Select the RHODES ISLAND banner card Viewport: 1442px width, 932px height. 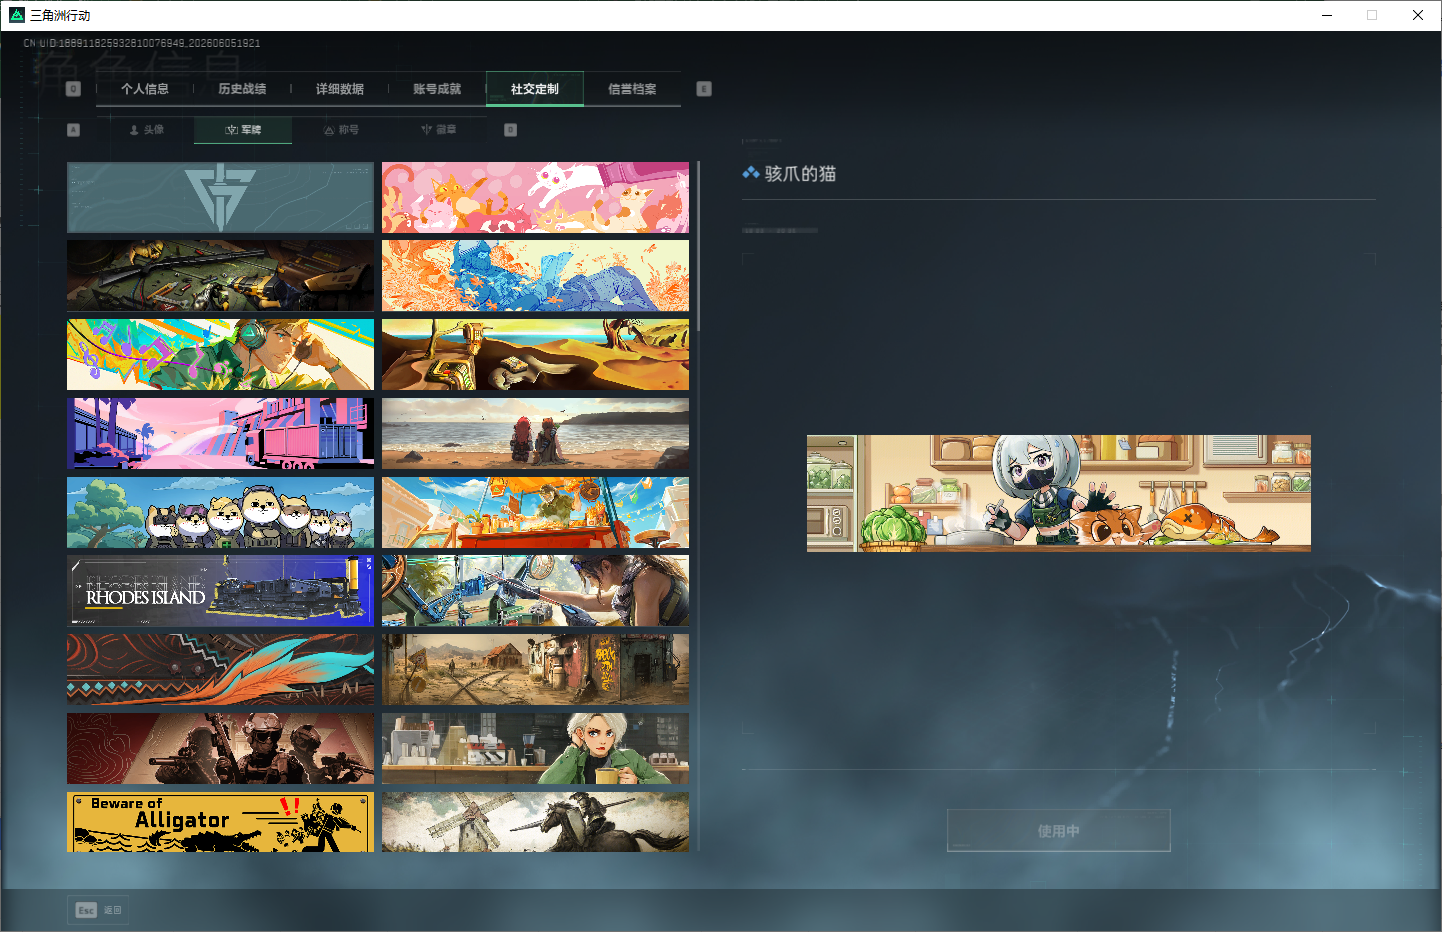220,591
